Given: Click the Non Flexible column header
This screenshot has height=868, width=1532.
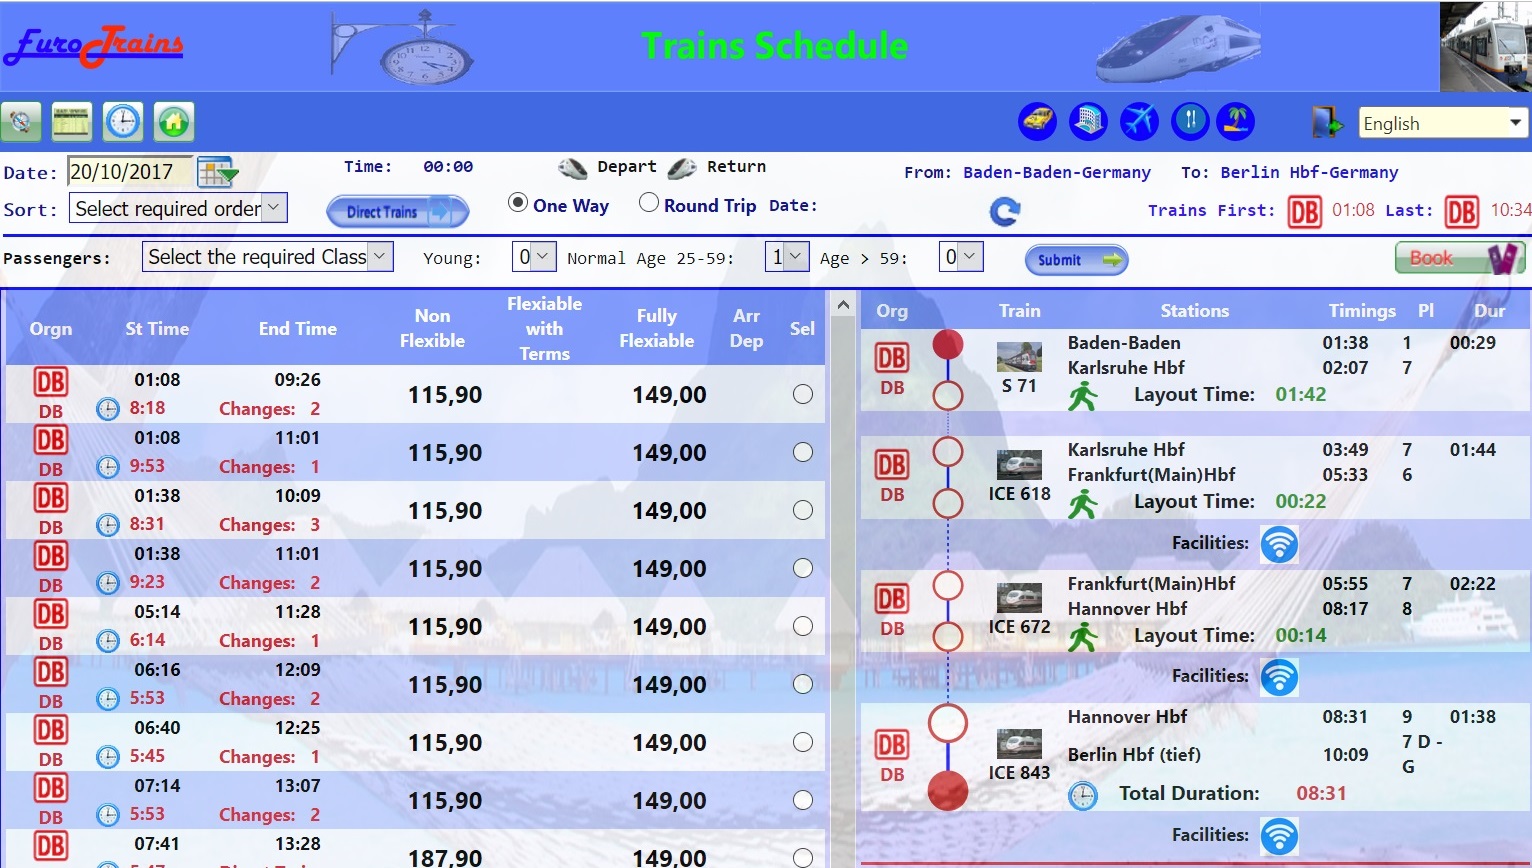Looking at the screenshot, I should (x=432, y=328).
